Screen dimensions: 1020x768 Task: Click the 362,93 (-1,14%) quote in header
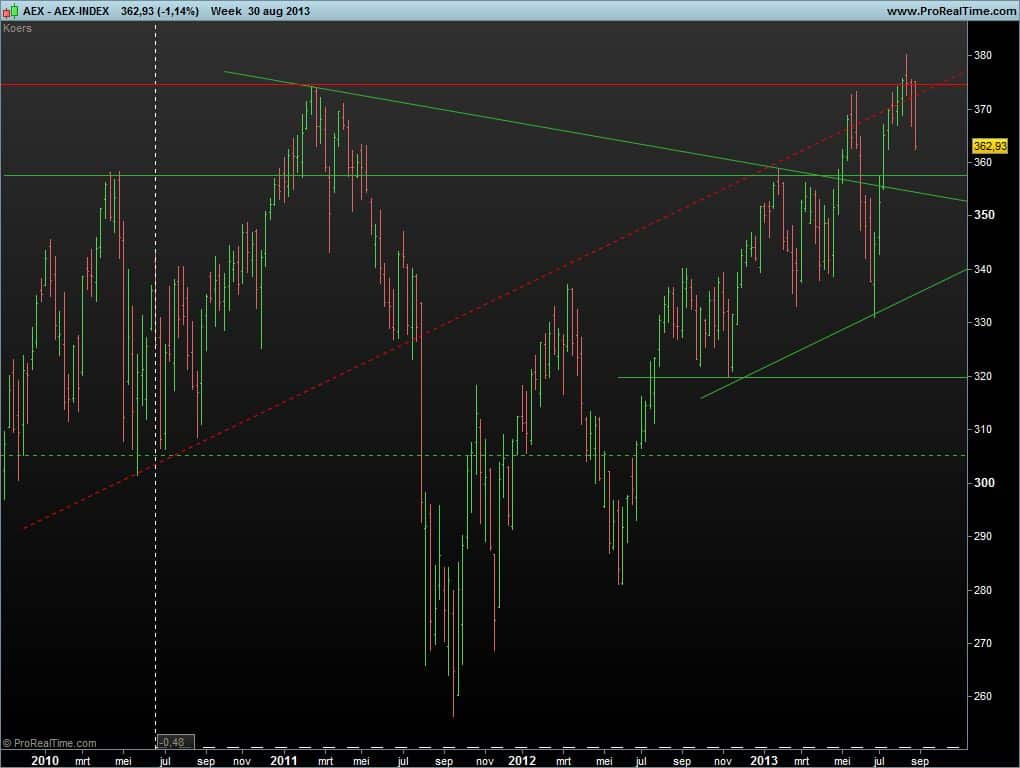coord(160,10)
